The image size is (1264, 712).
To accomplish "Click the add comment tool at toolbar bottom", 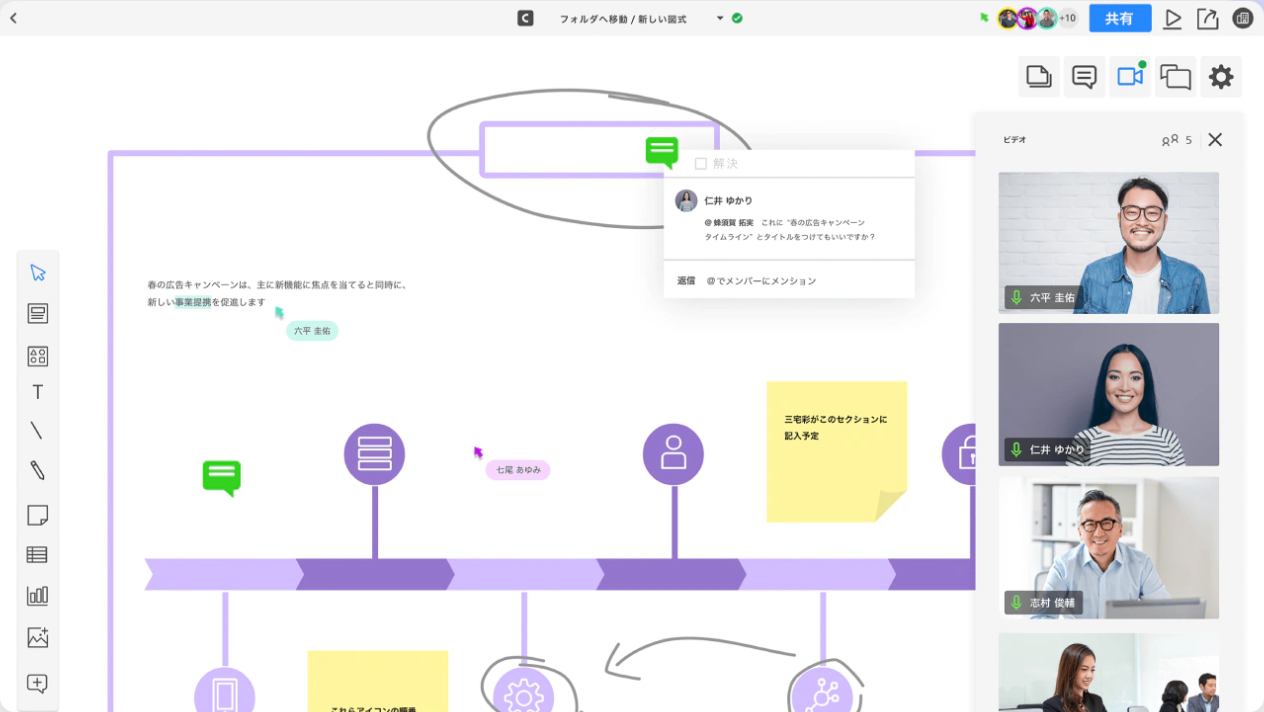I will (37, 684).
